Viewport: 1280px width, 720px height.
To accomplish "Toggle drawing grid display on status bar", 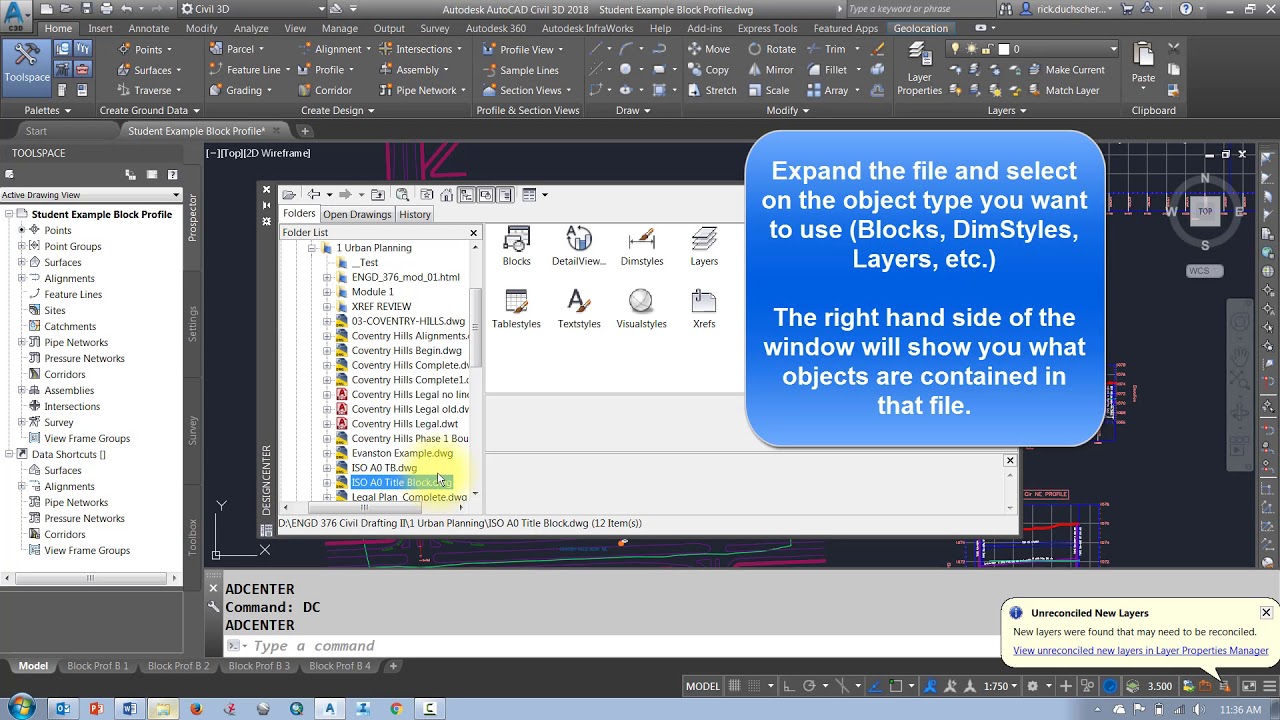I will [736, 686].
